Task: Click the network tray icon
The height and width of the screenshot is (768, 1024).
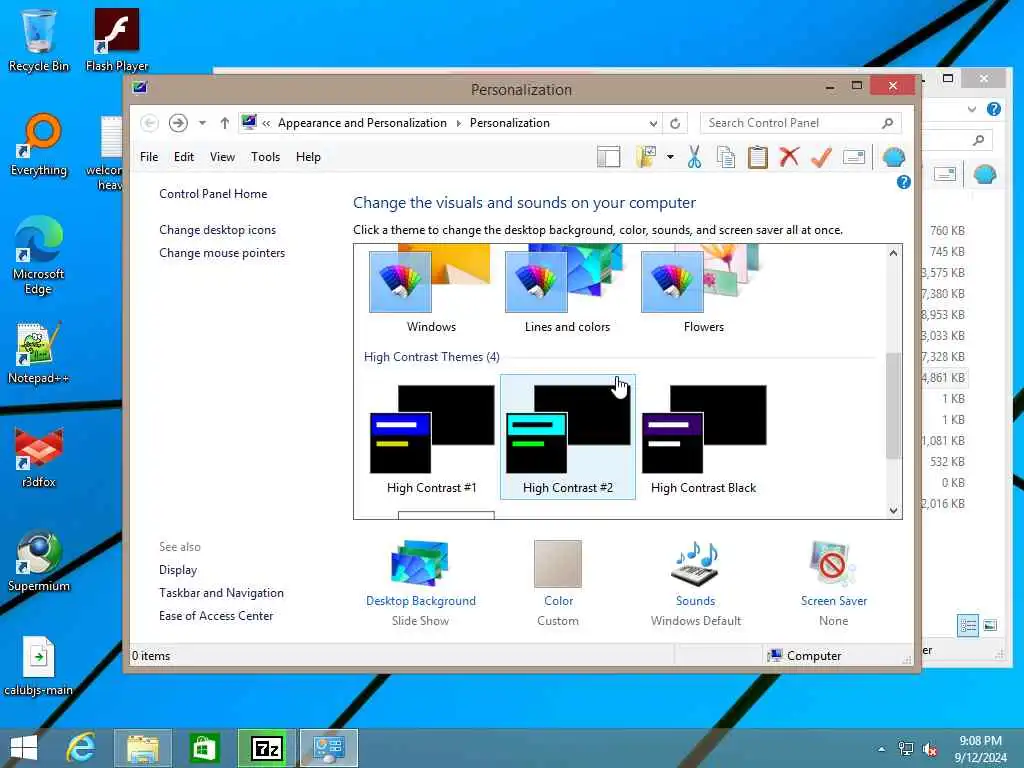Action: coord(906,749)
